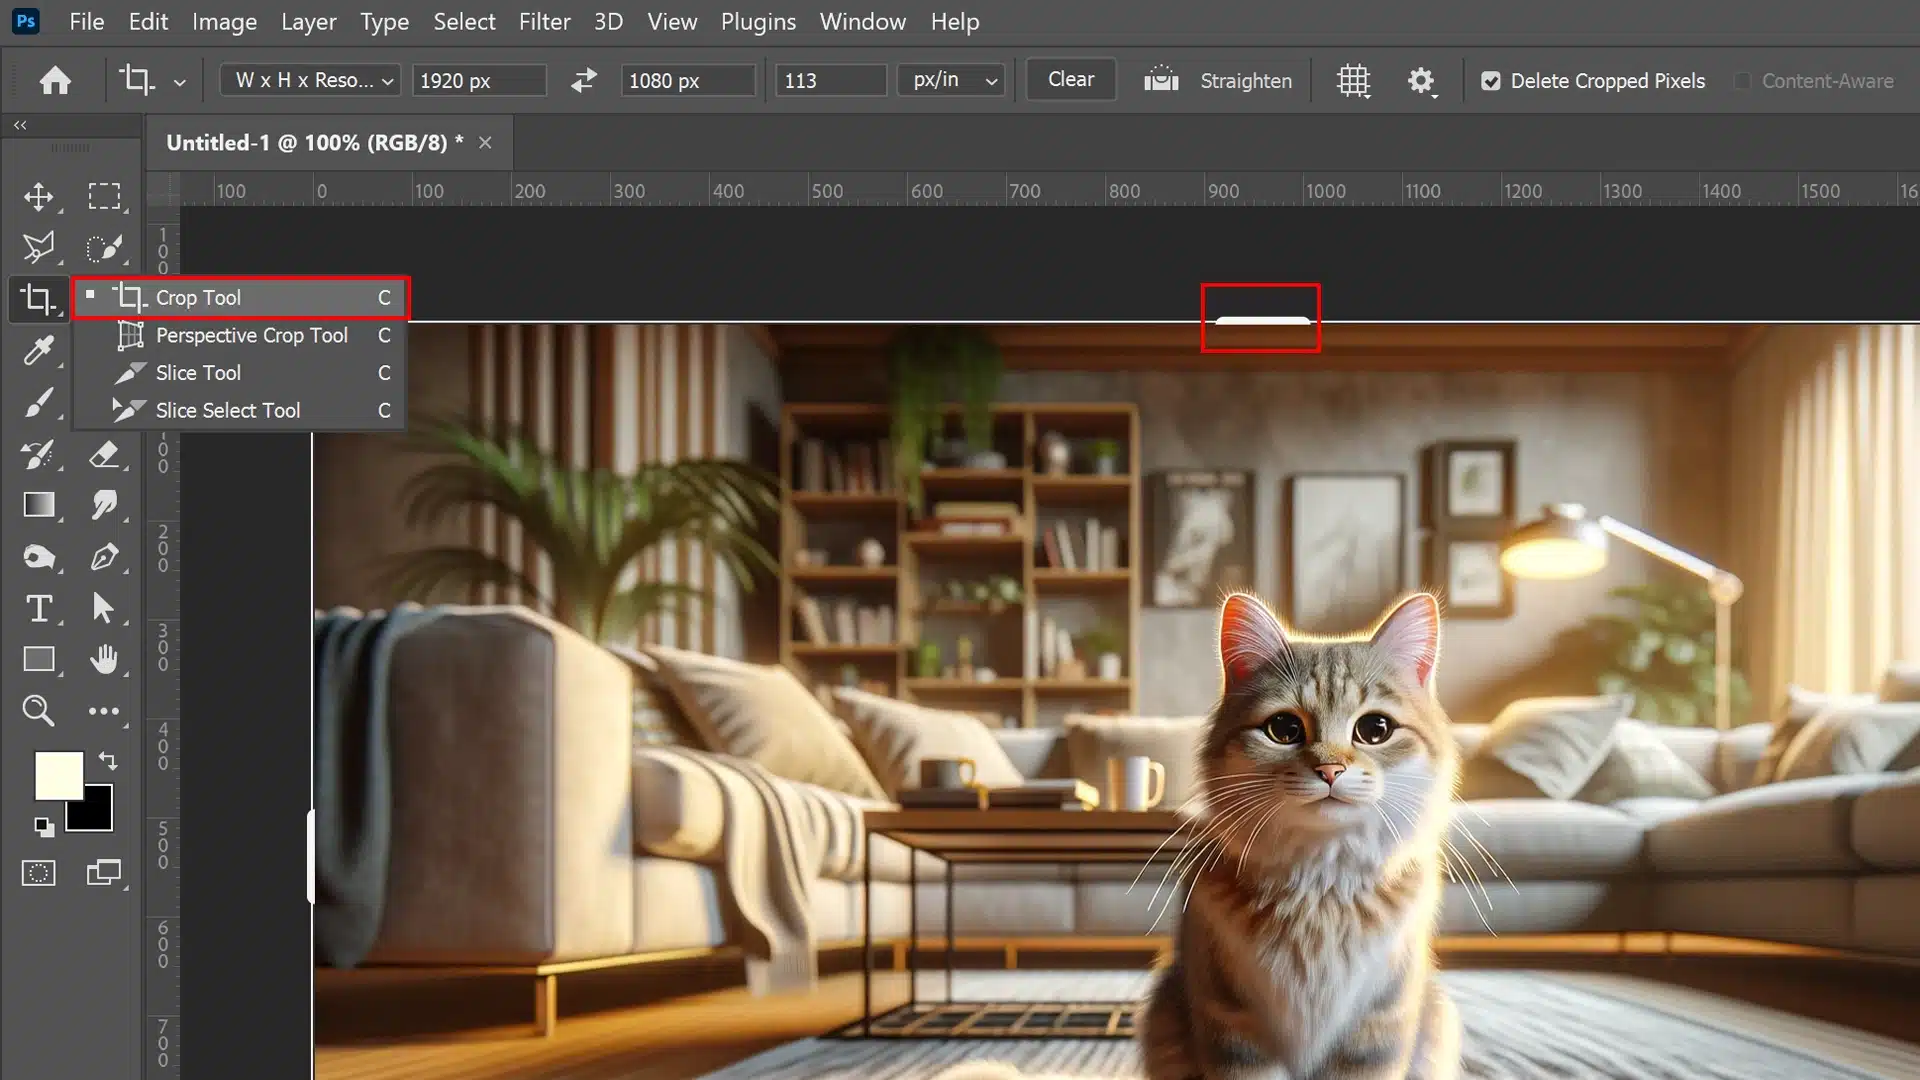Choose Perspective Crop Tool from the flyout
Image resolution: width=1920 pixels, height=1080 pixels.
(241, 335)
